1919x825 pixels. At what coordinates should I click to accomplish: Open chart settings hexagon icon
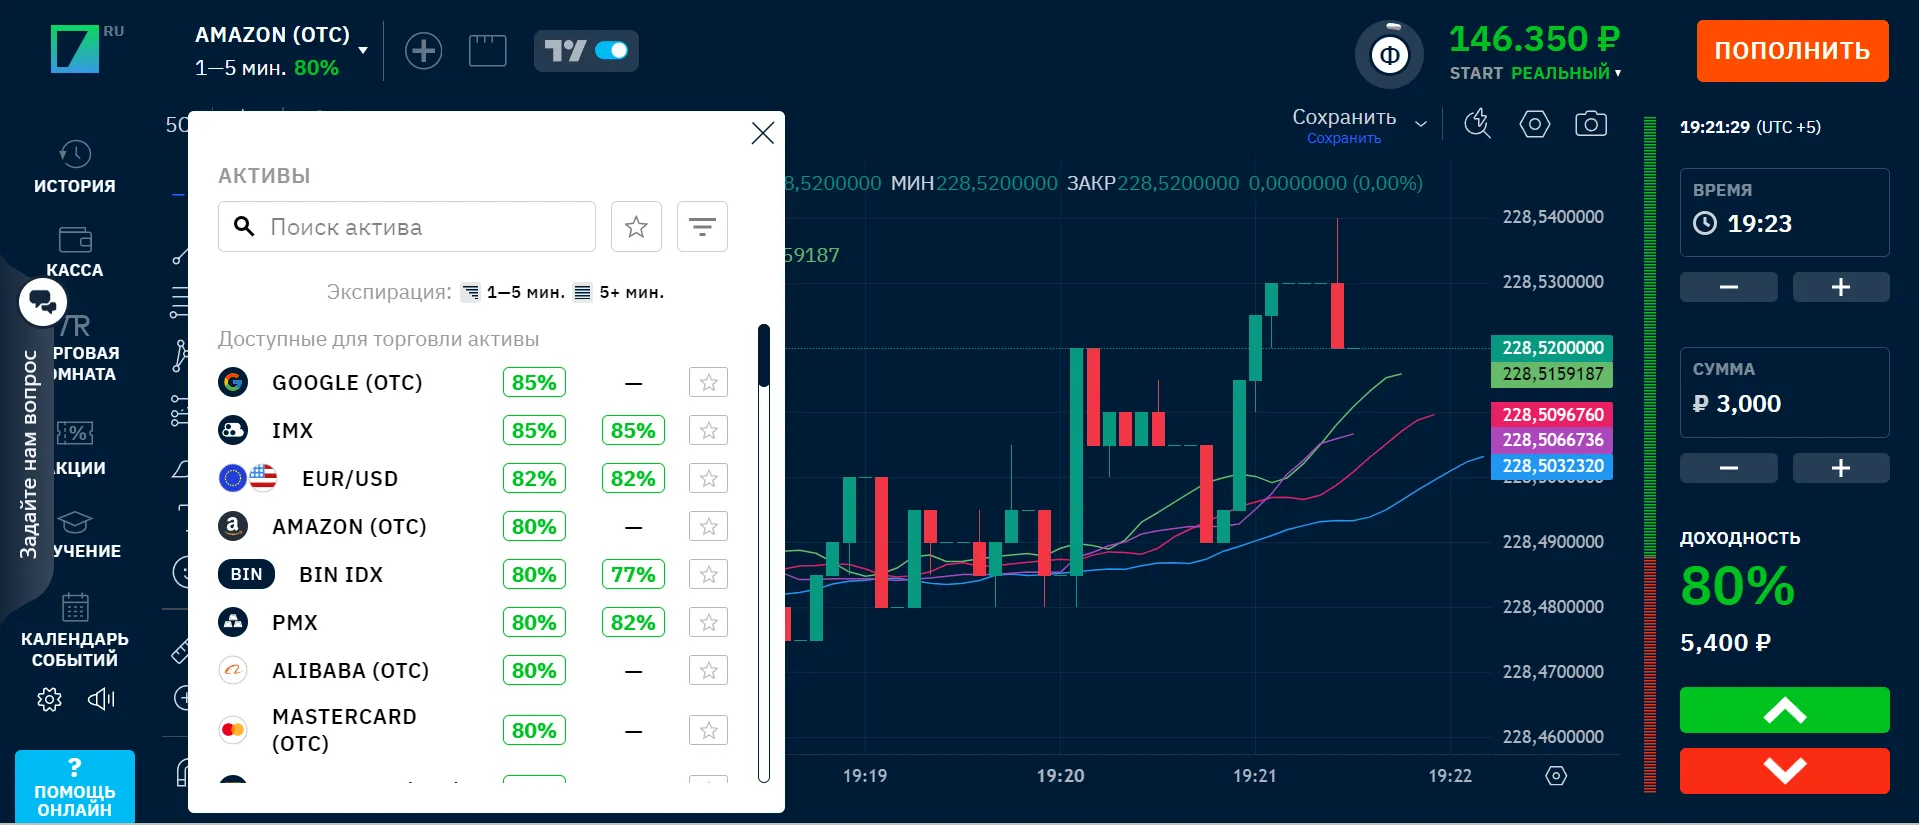1534,124
